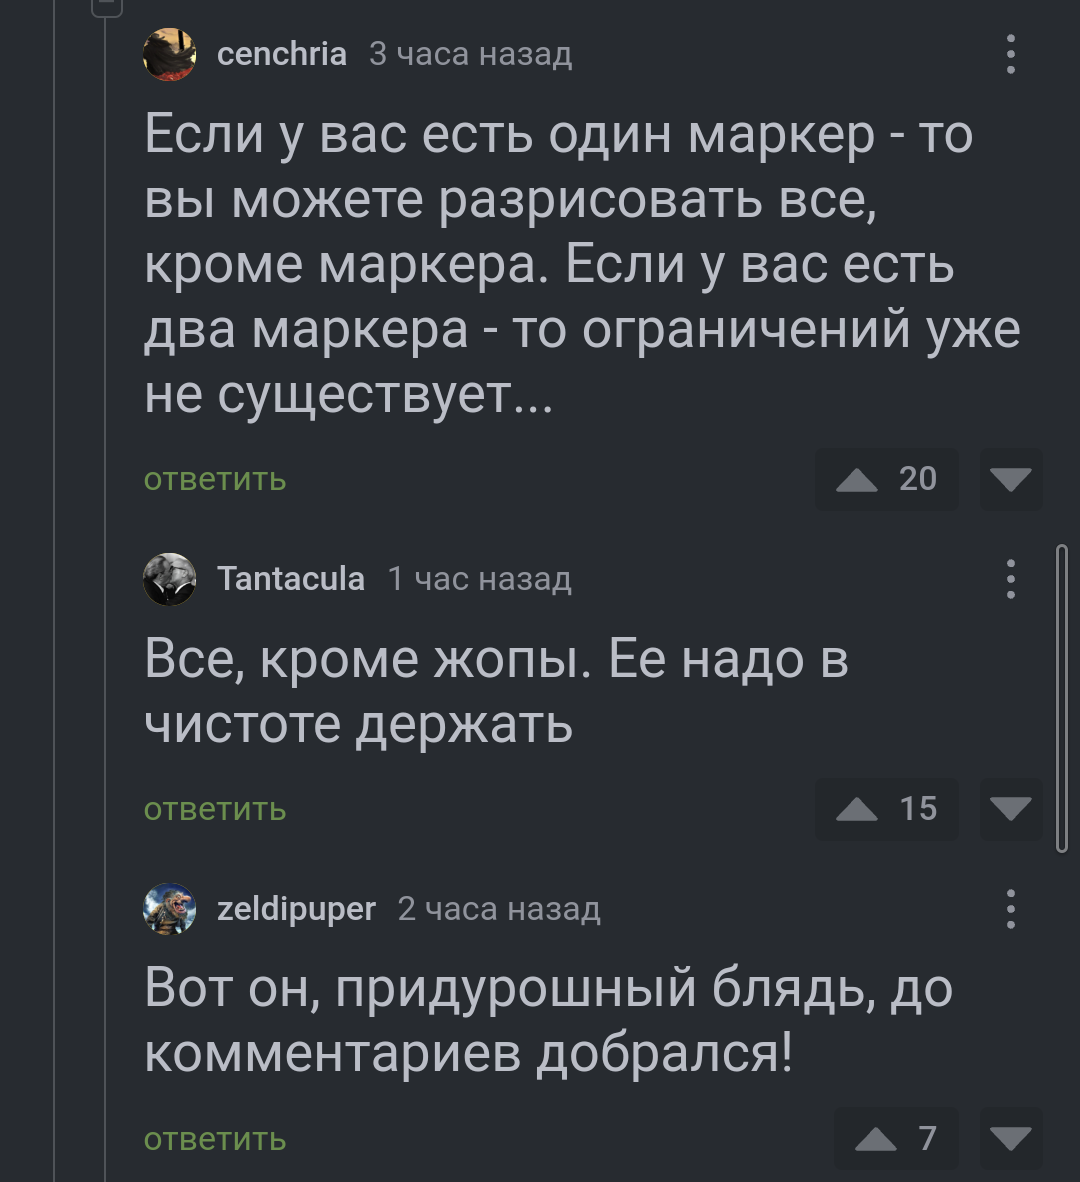Reply to cenchria's comment via ответить
This screenshot has width=1080, height=1182.
[x=215, y=480]
